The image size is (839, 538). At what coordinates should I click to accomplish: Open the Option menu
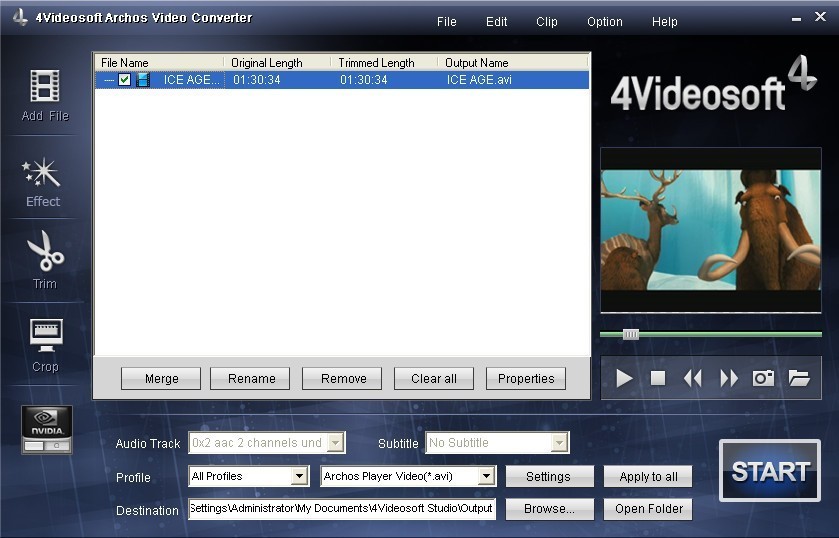(604, 22)
